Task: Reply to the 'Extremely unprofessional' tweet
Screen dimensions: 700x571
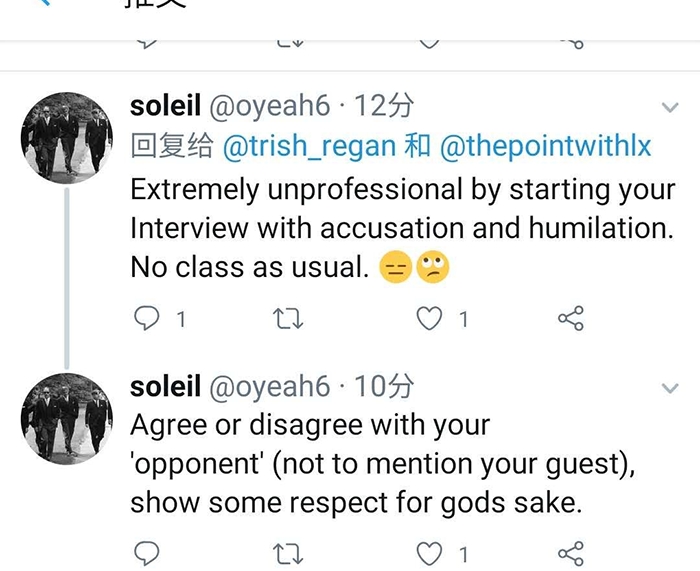Action: (147, 319)
